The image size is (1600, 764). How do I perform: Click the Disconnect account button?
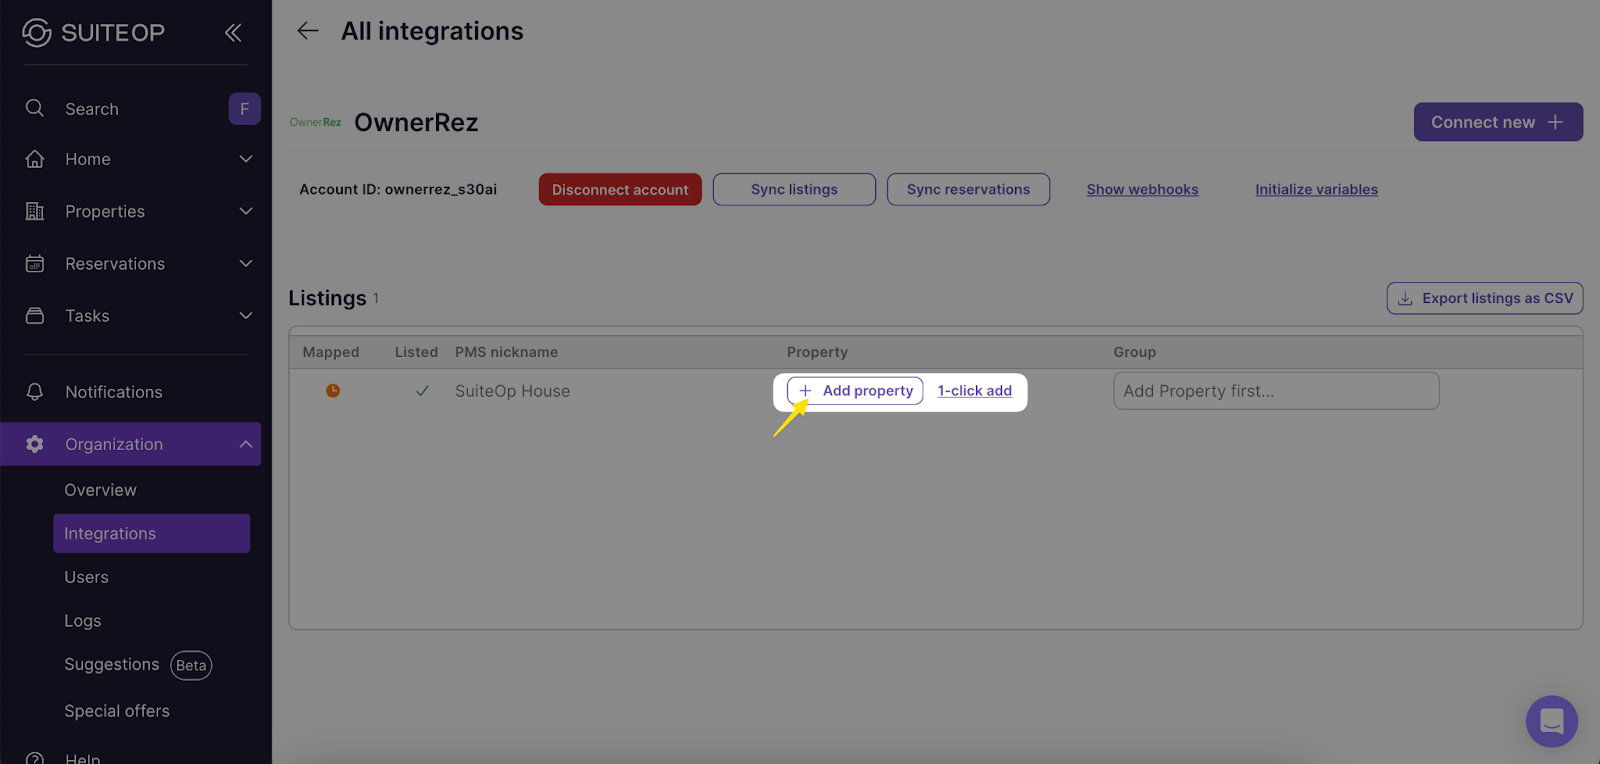pos(620,189)
